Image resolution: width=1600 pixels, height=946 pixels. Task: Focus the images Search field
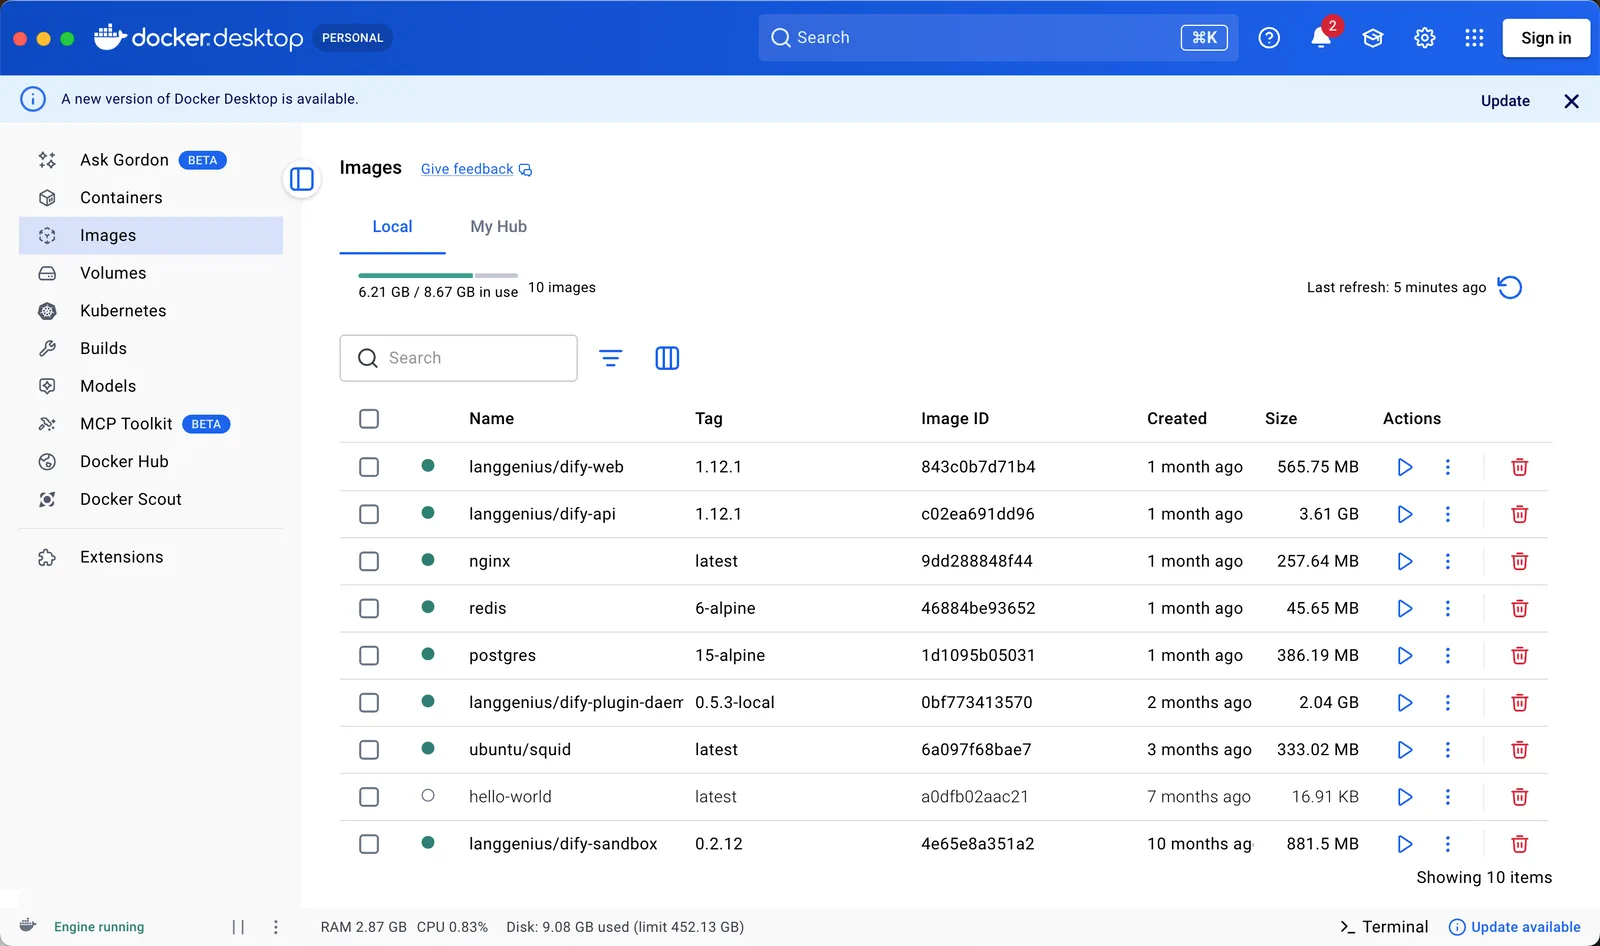(x=459, y=358)
